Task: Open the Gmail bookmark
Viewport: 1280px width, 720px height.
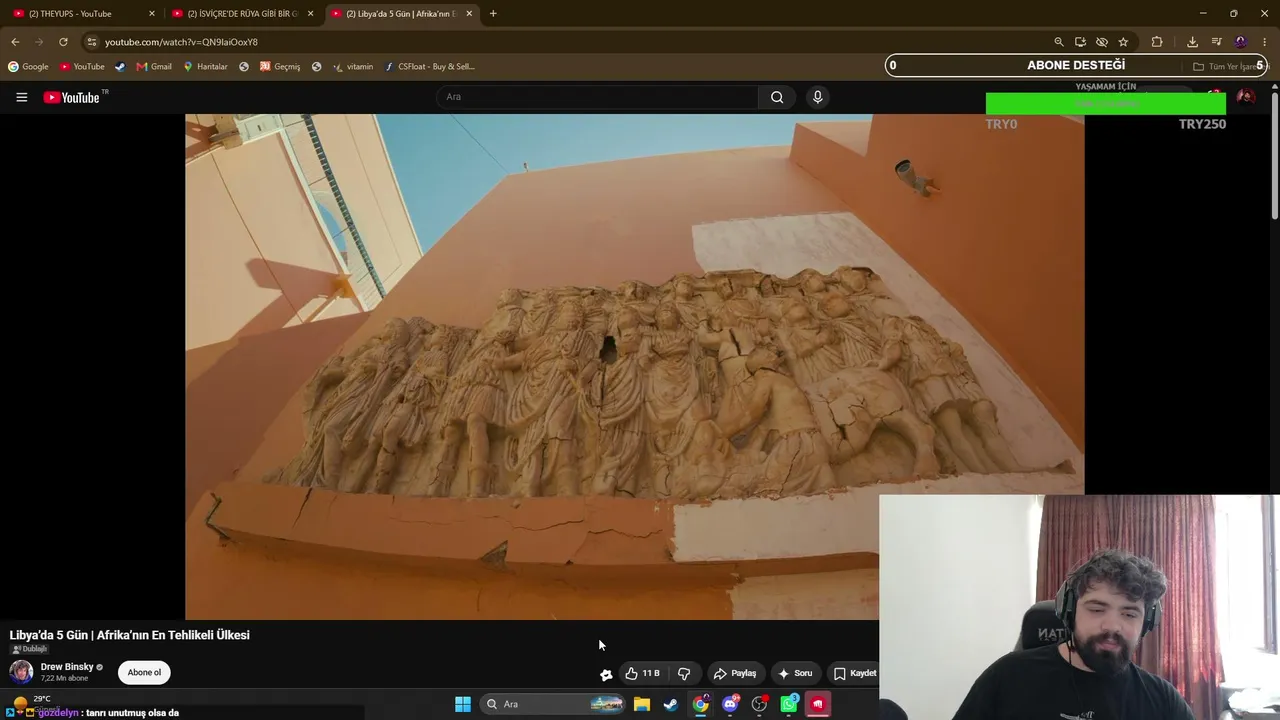Action: 154,67
